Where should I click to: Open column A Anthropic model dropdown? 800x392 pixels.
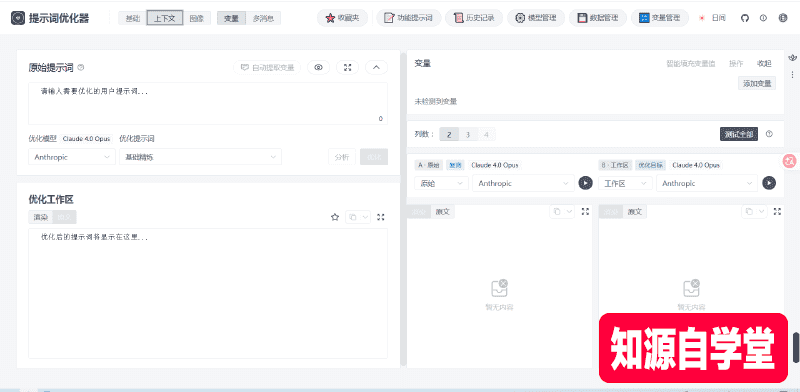pyautogui.click(x=523, y=183)
